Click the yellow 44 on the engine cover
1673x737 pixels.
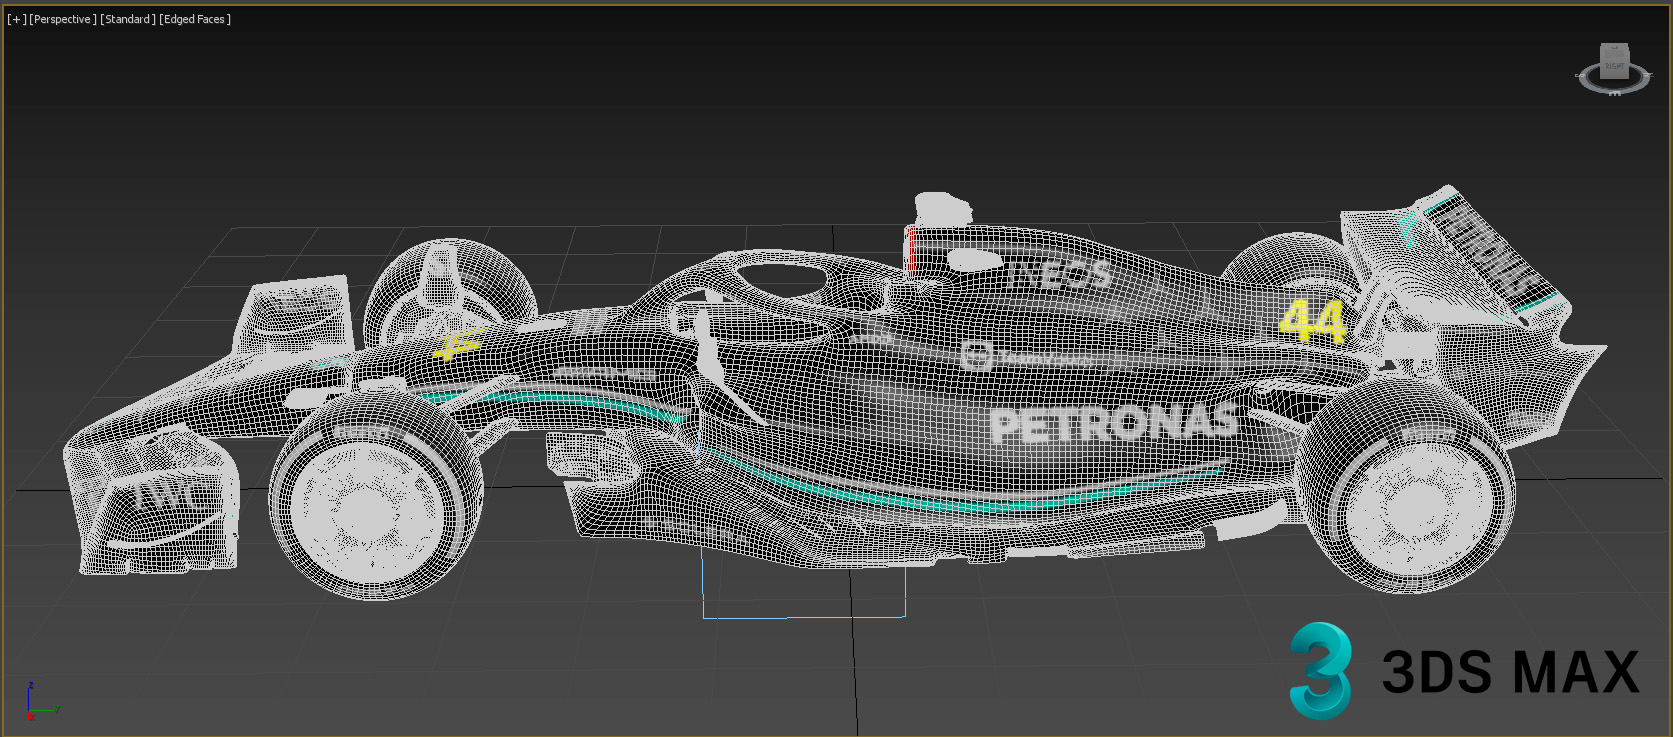point(1312,320)
